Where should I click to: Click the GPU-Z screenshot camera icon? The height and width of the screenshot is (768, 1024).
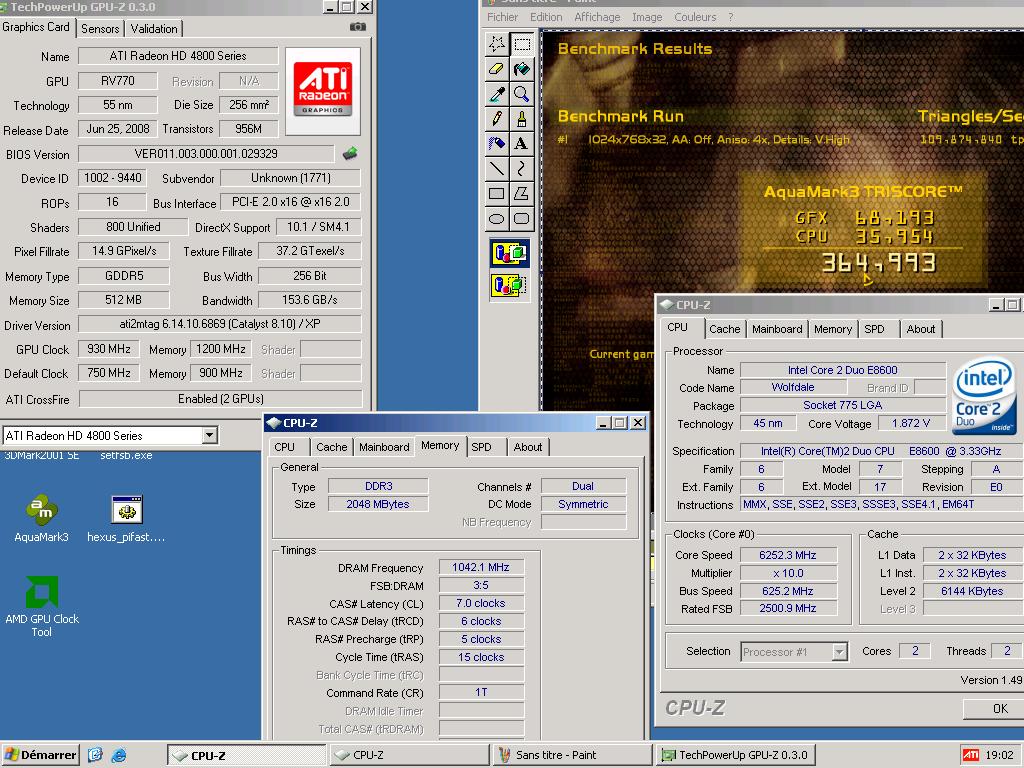tap(357, 27)
